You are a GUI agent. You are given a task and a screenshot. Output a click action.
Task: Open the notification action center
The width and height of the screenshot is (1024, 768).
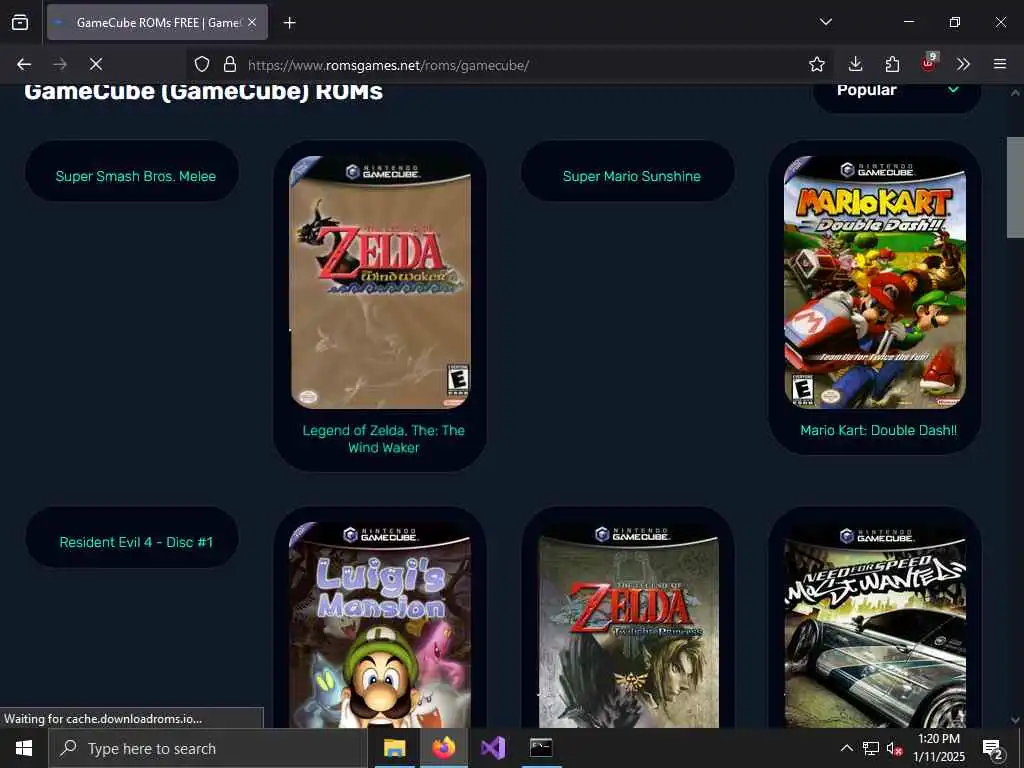[x=993, y=748]
